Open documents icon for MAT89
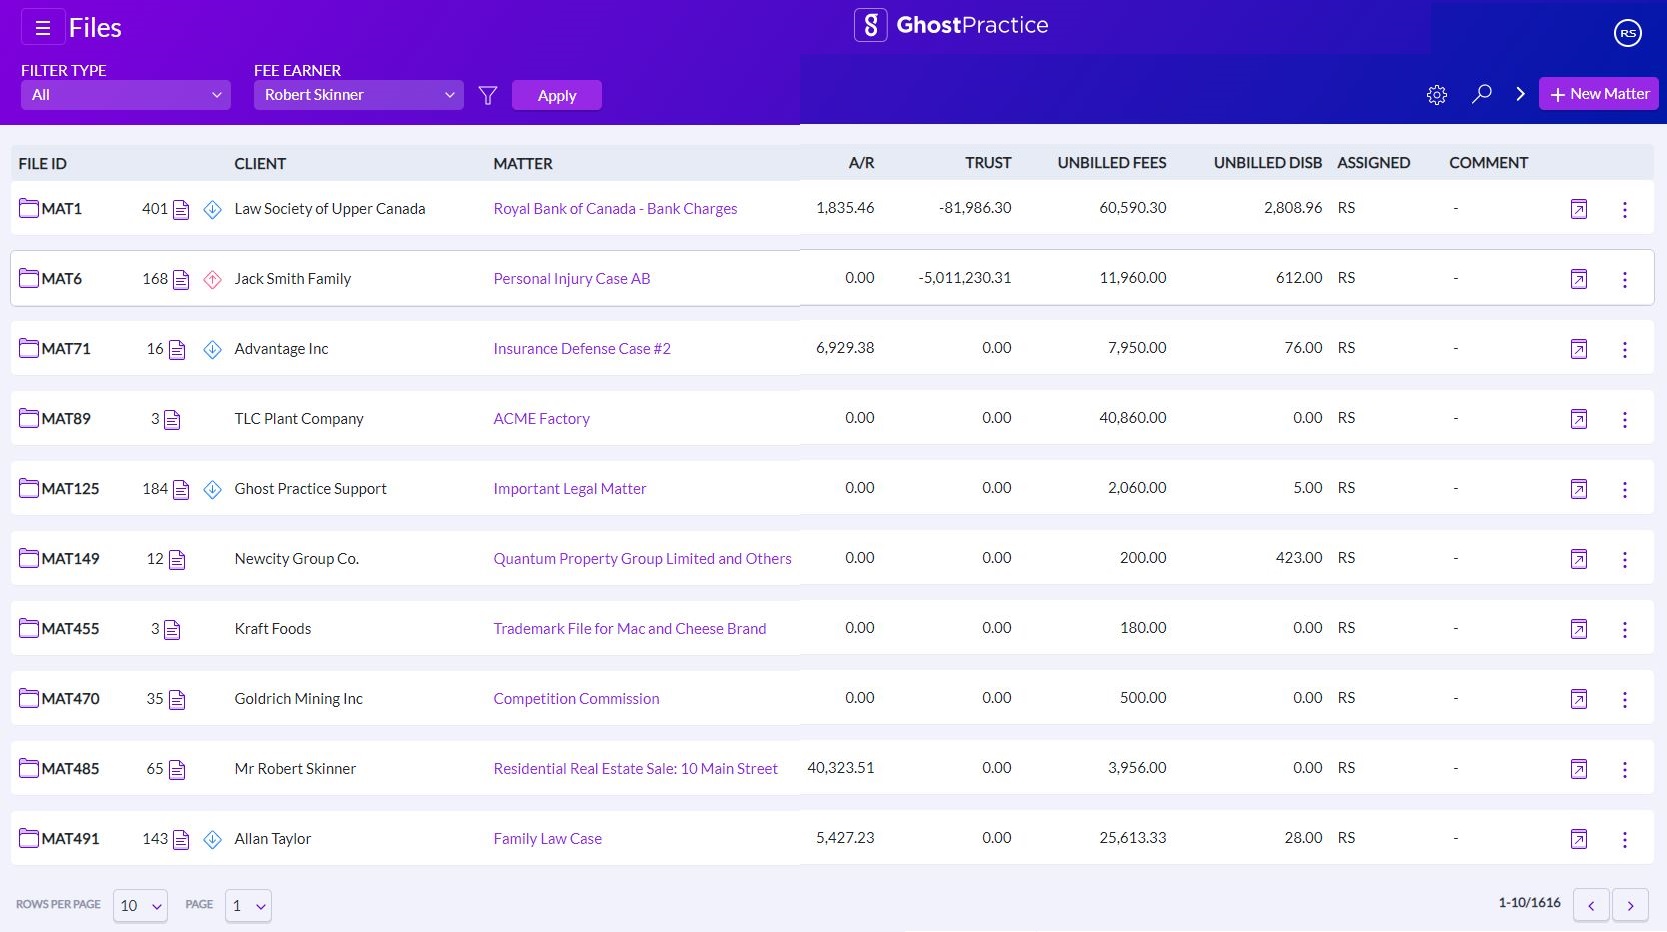 tap(172, 419)
